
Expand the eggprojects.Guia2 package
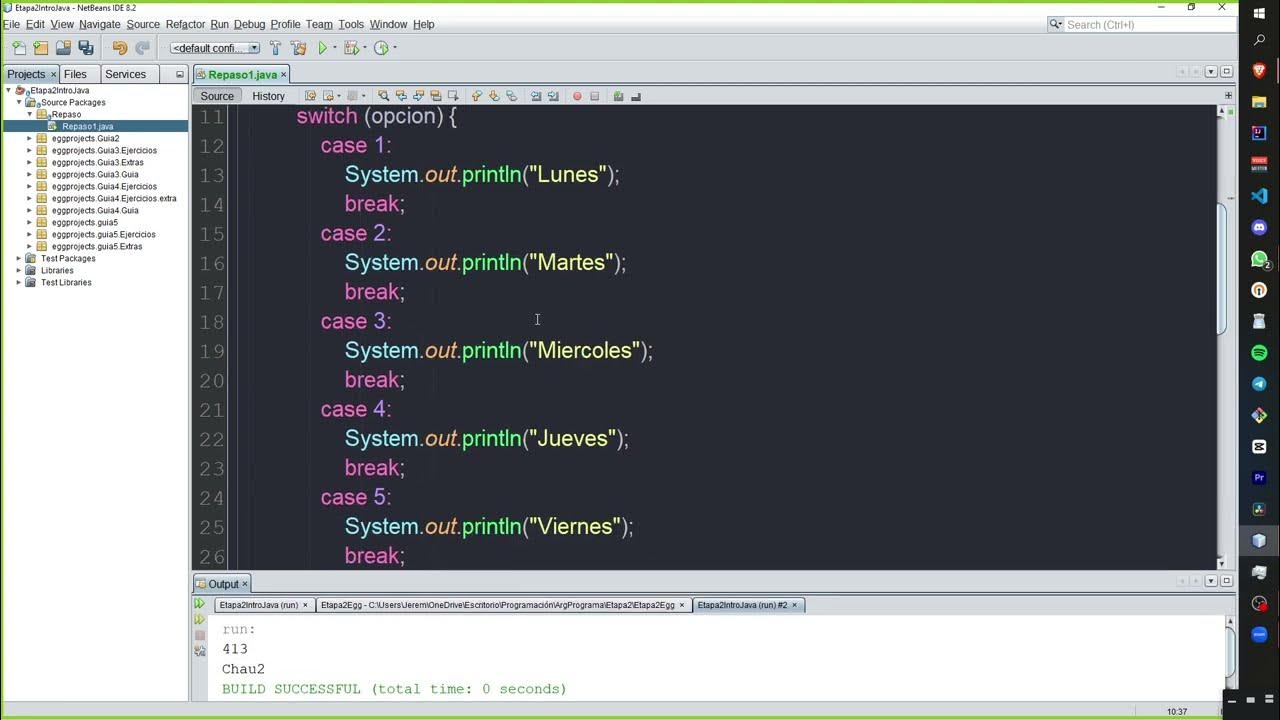point(30,138)
